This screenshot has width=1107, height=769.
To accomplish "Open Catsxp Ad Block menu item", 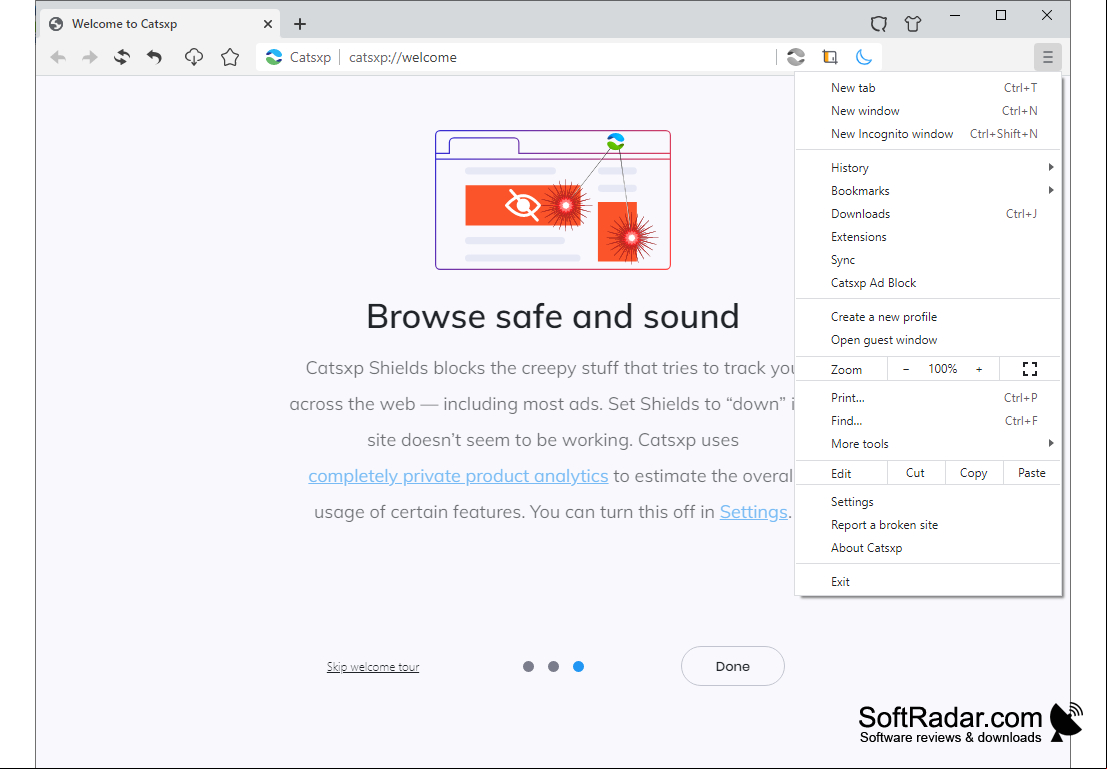I will pos(928,283).
